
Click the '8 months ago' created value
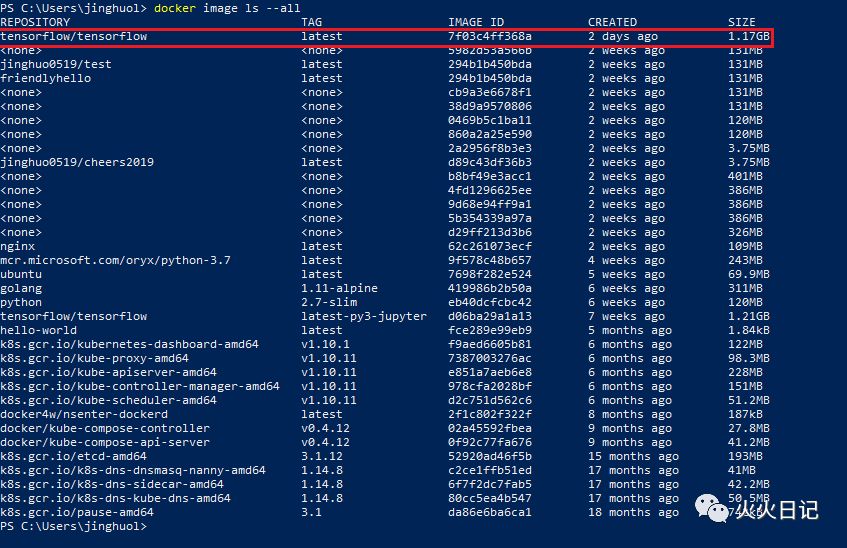tap(630, 415)
